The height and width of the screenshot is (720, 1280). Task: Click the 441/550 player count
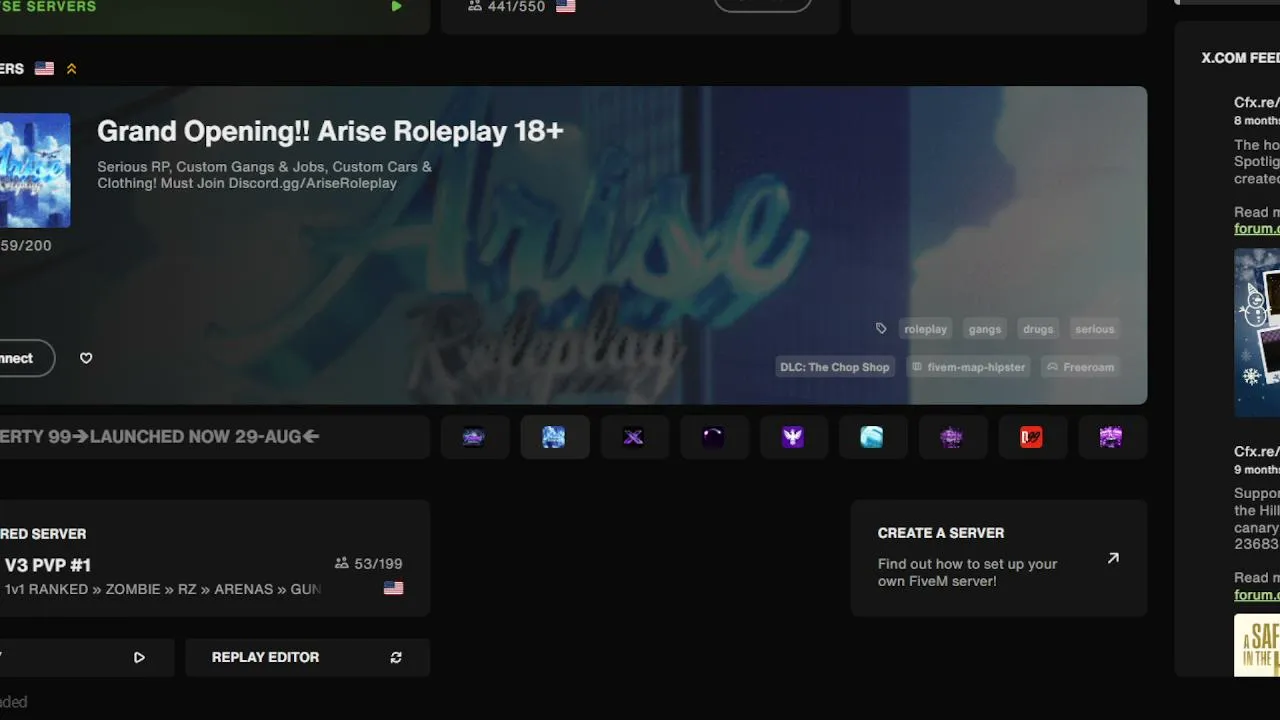(518, 6)
